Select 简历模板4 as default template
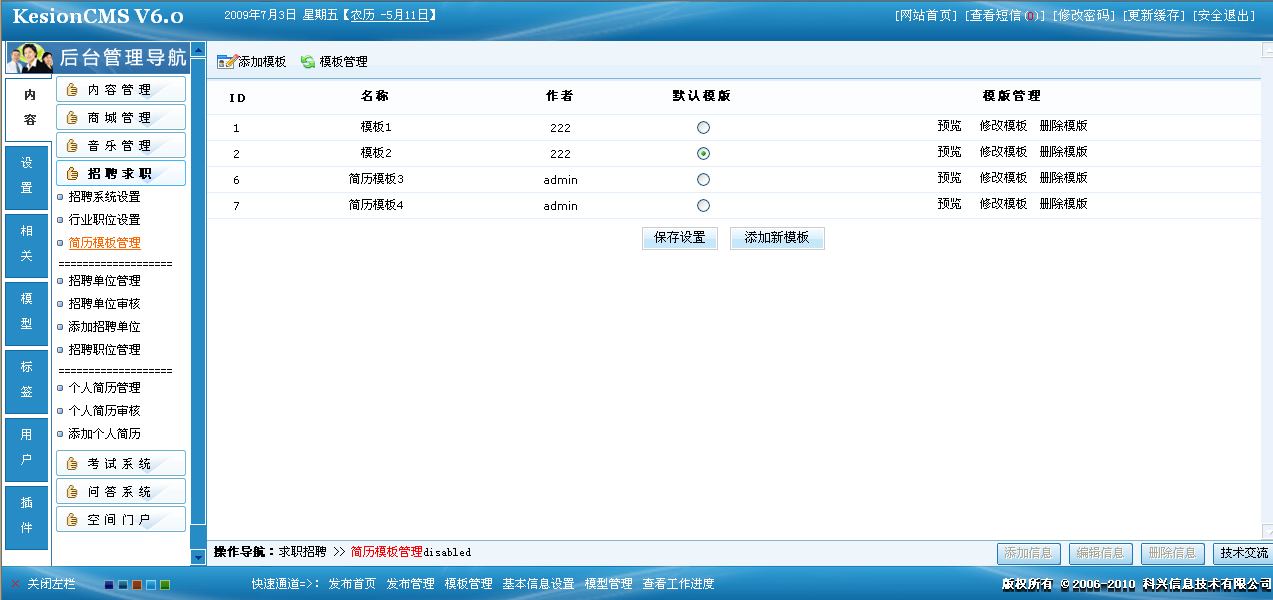The image size is (1273, 600). coord(703,205)
